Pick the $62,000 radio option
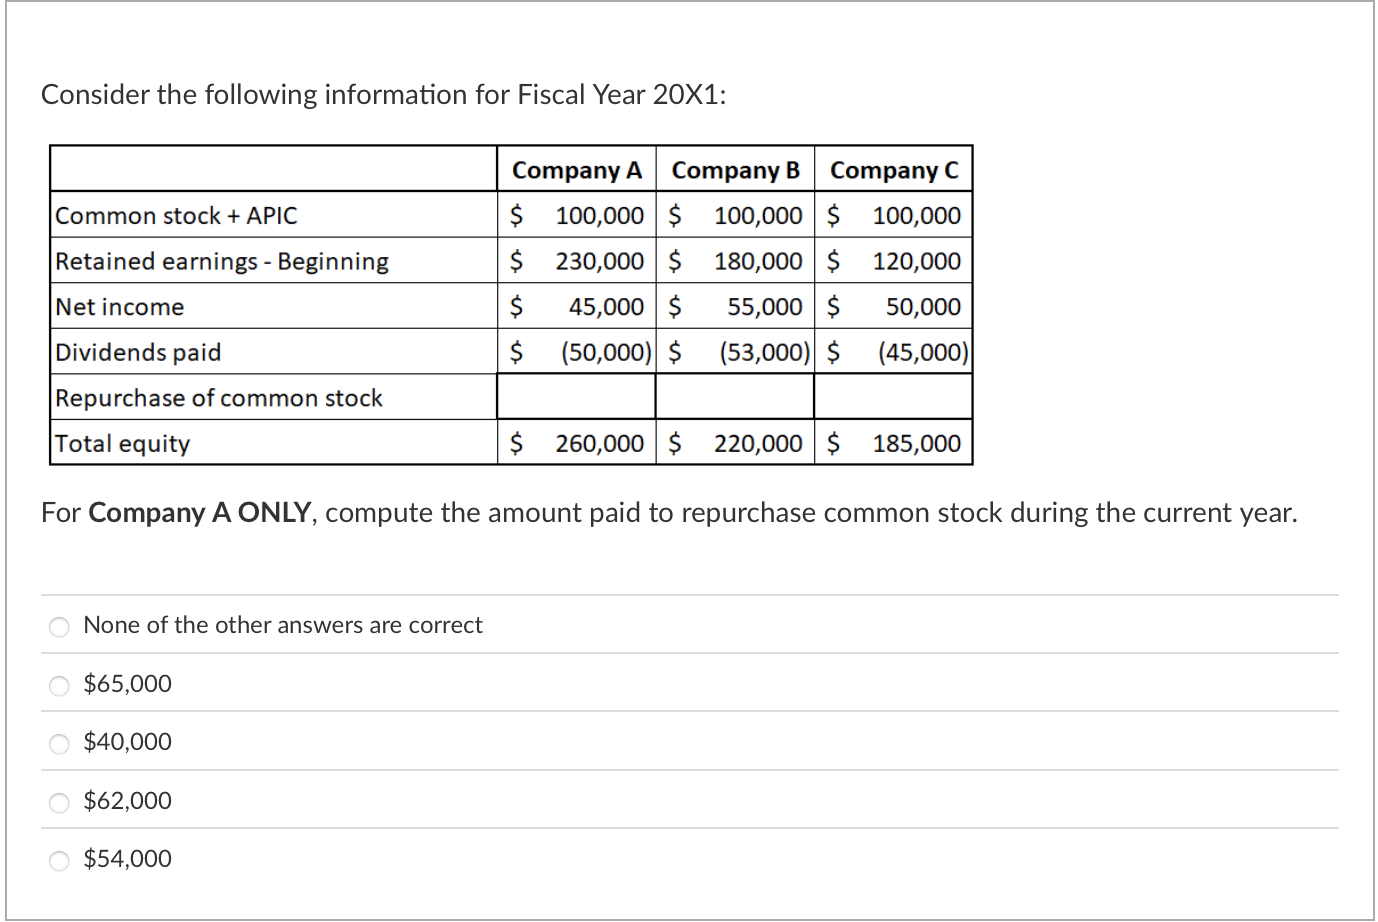Image resolution: width=1378 pixels, height=922 pixels. 60,802
